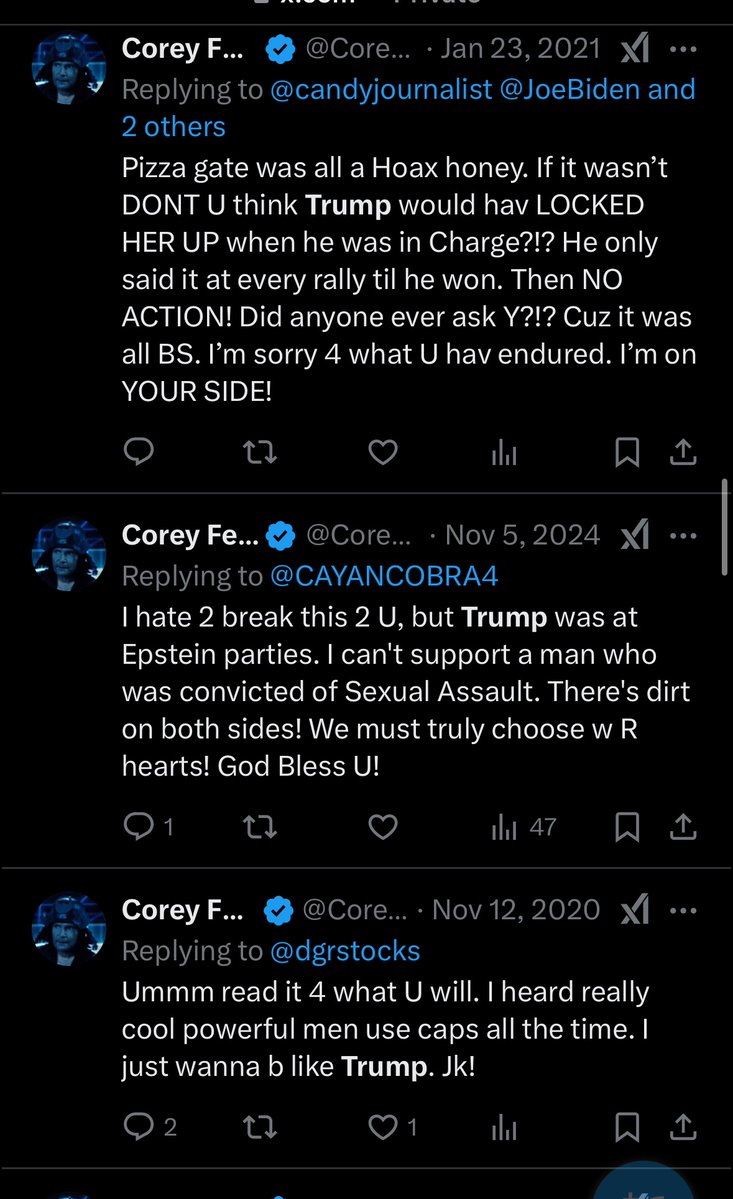The width and height of the screenshot is (733, 1199).
Task: Bookmark the Epstein parties tweet
Action: pos(627,827)
